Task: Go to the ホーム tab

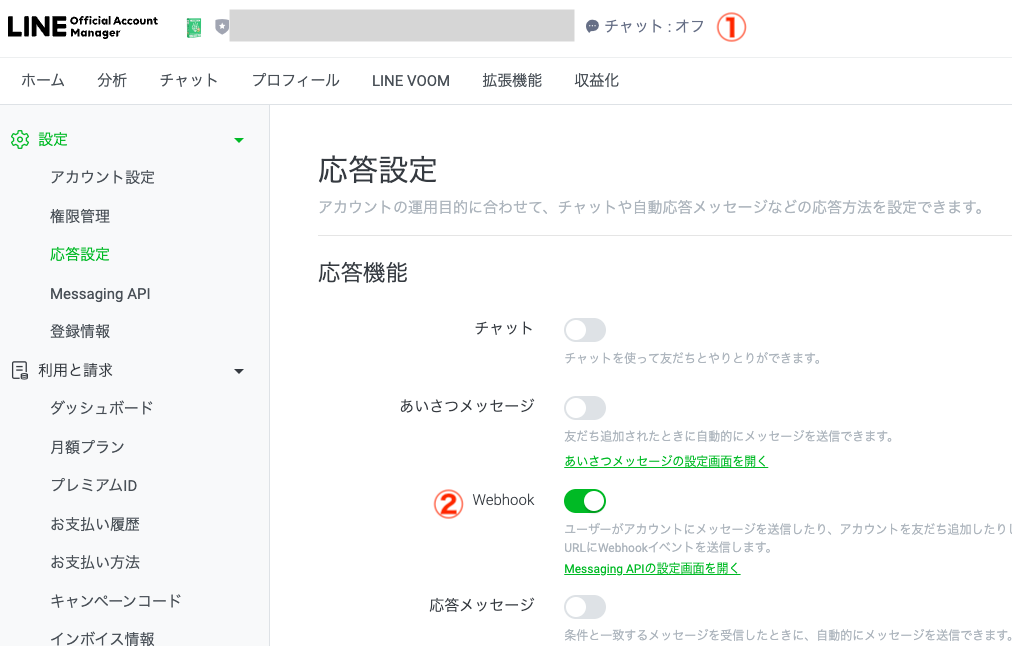Action: click(43, 81)
